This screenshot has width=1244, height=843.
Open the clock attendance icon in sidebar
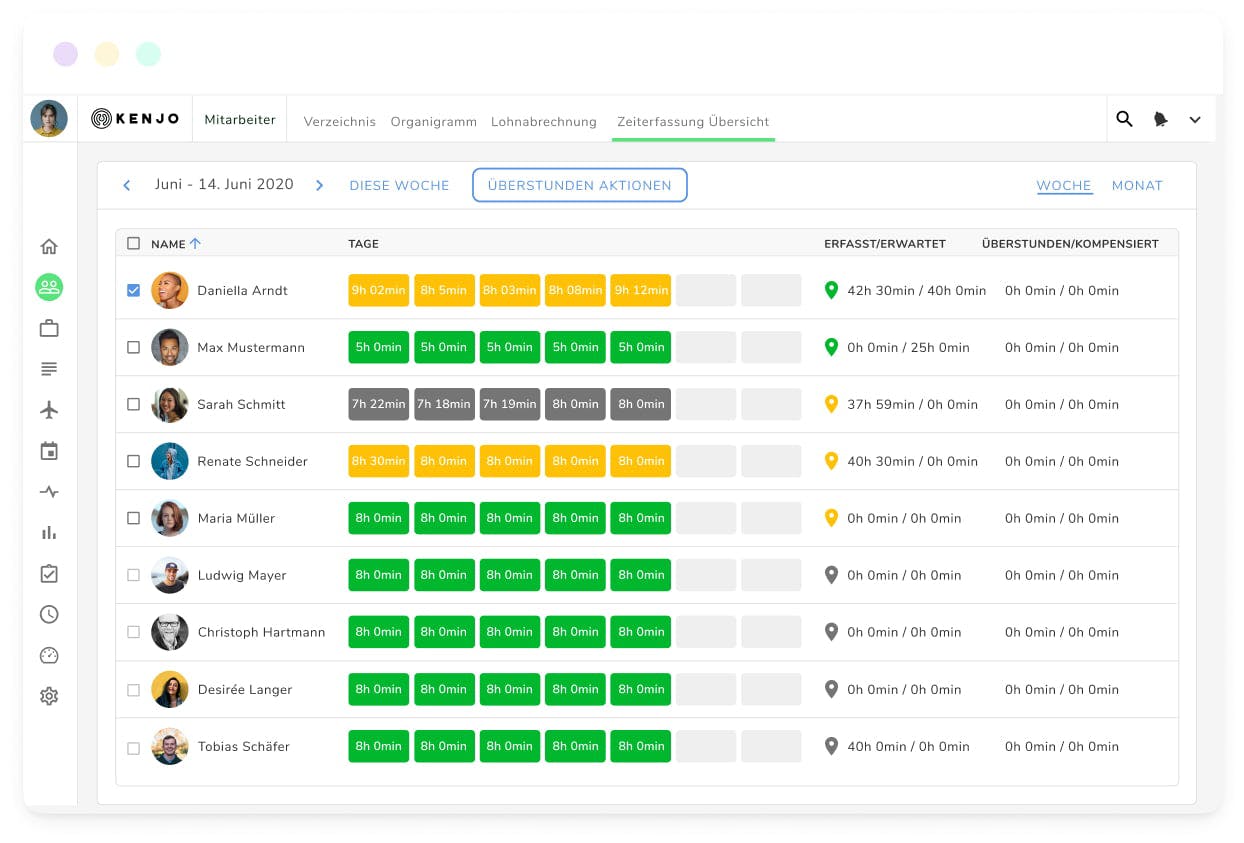49,615
